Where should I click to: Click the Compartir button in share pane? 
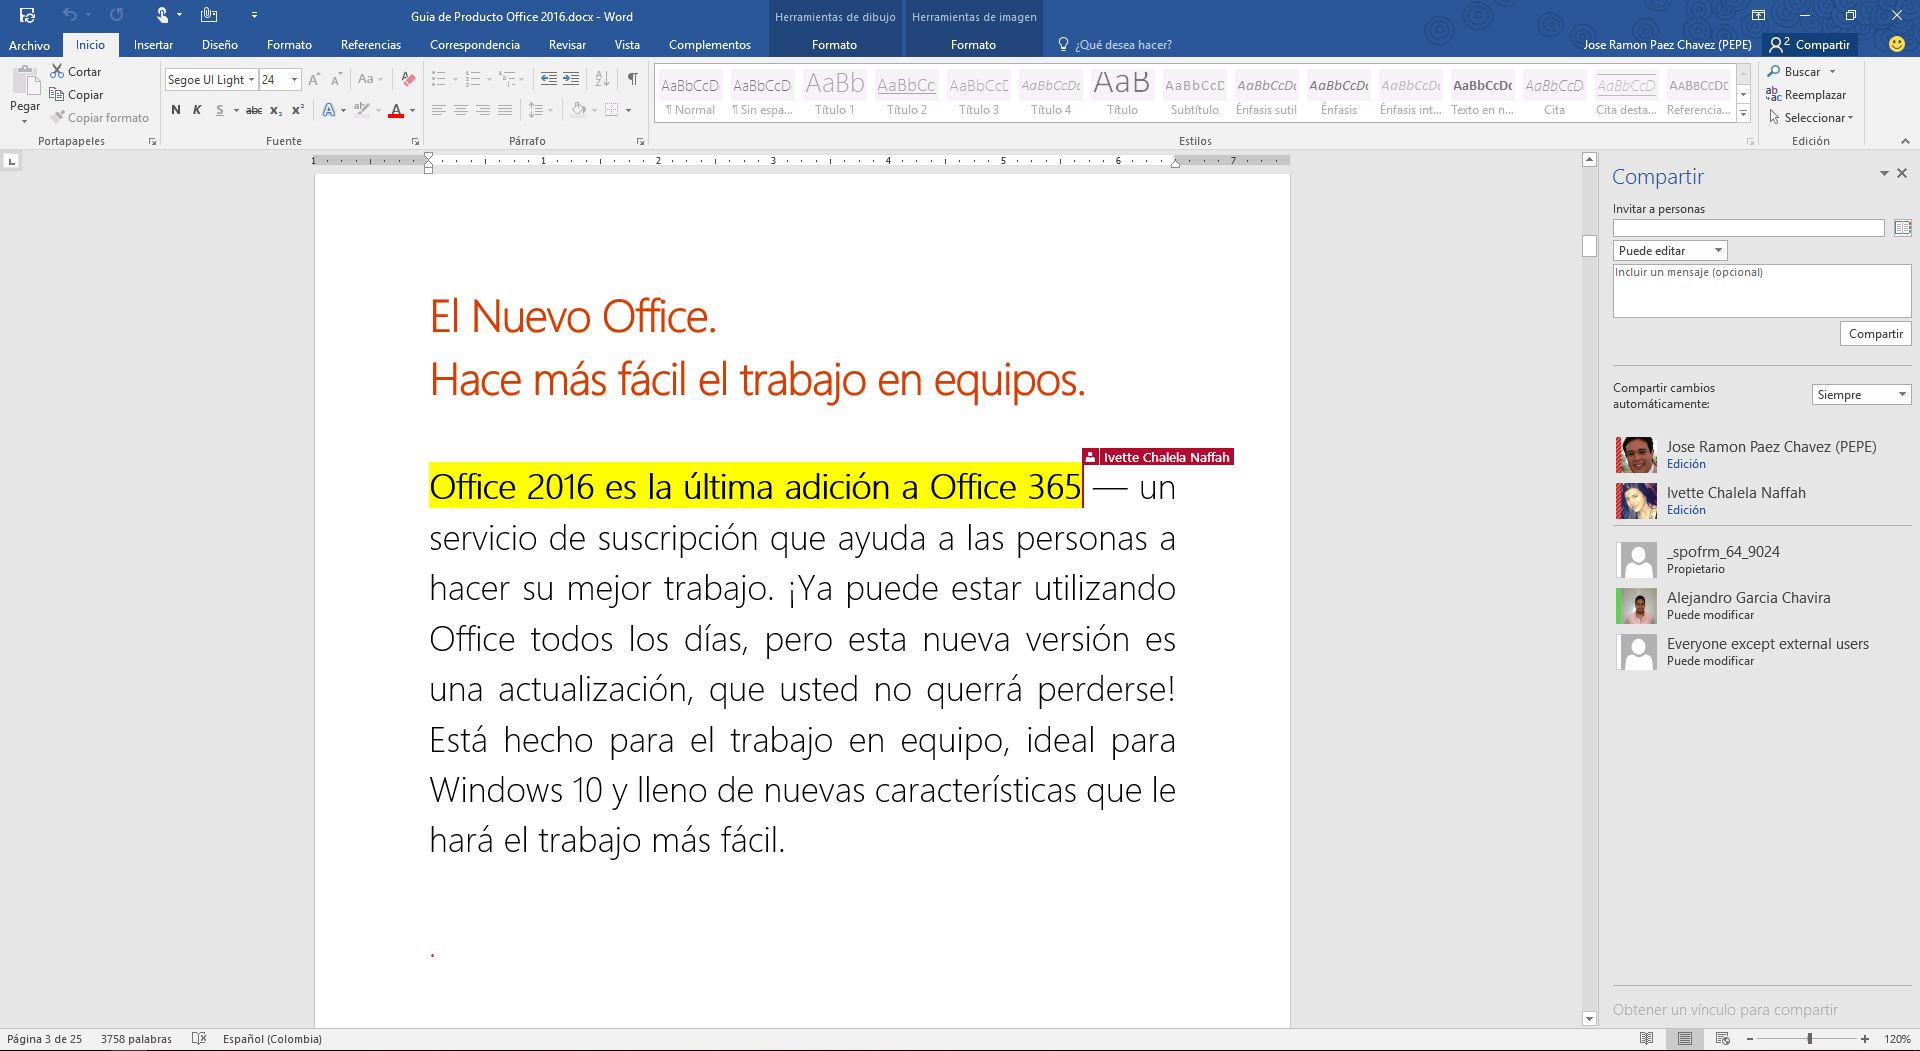coord(1875,334)
